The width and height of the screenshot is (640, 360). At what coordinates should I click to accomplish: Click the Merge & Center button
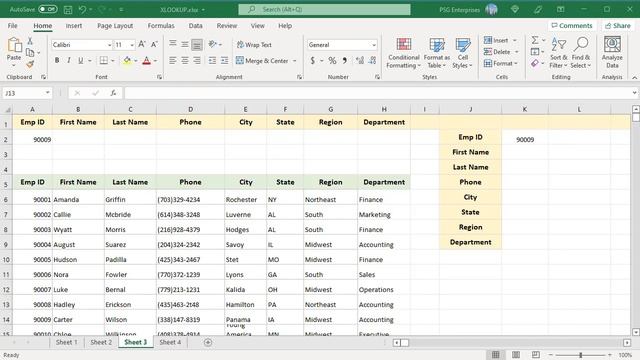(262, 60)
